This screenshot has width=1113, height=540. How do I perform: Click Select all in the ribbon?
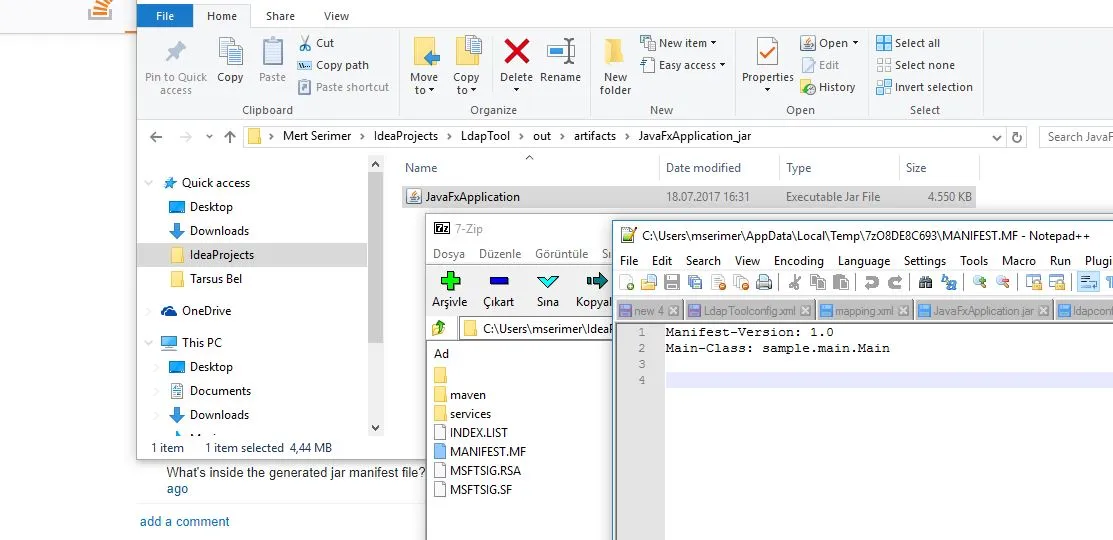909,43
